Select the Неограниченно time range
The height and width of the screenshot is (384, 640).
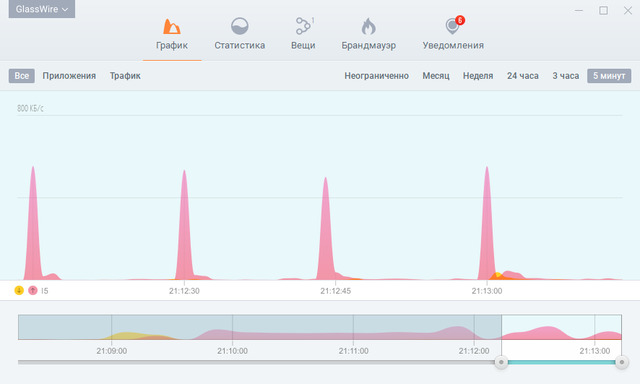(376, 76)
